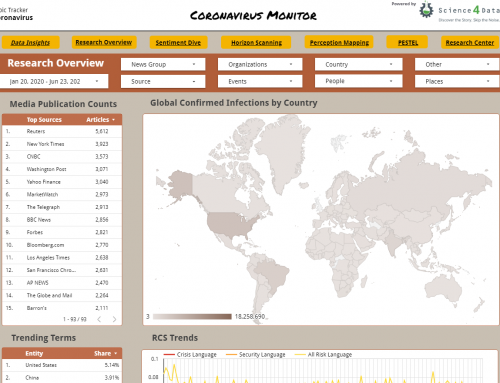Expand the Events filter dropdown
Image resolution: width=500 pixels, height=383 pixels.
(x=260, y=81)
